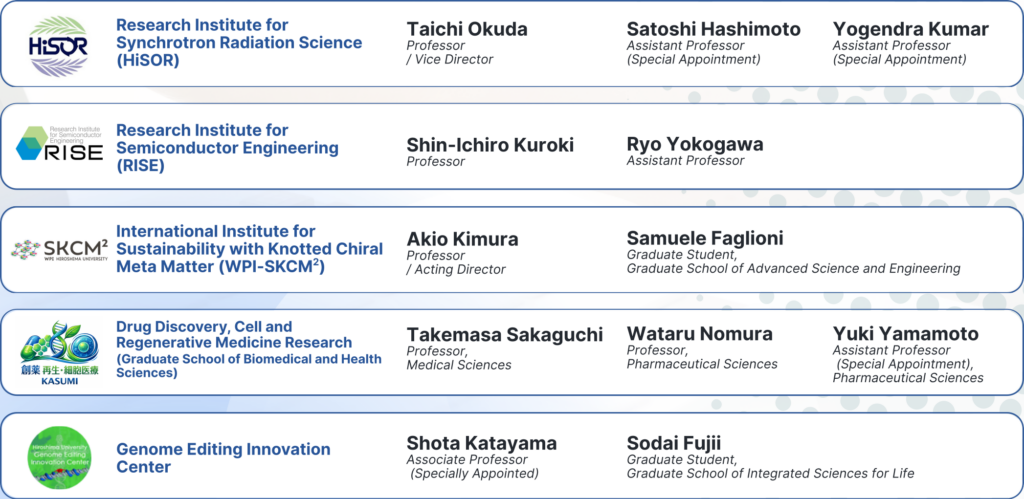Click on Yogendra Kumar's name
This screenshot has width=1024, height=499.
click(910, 29)
